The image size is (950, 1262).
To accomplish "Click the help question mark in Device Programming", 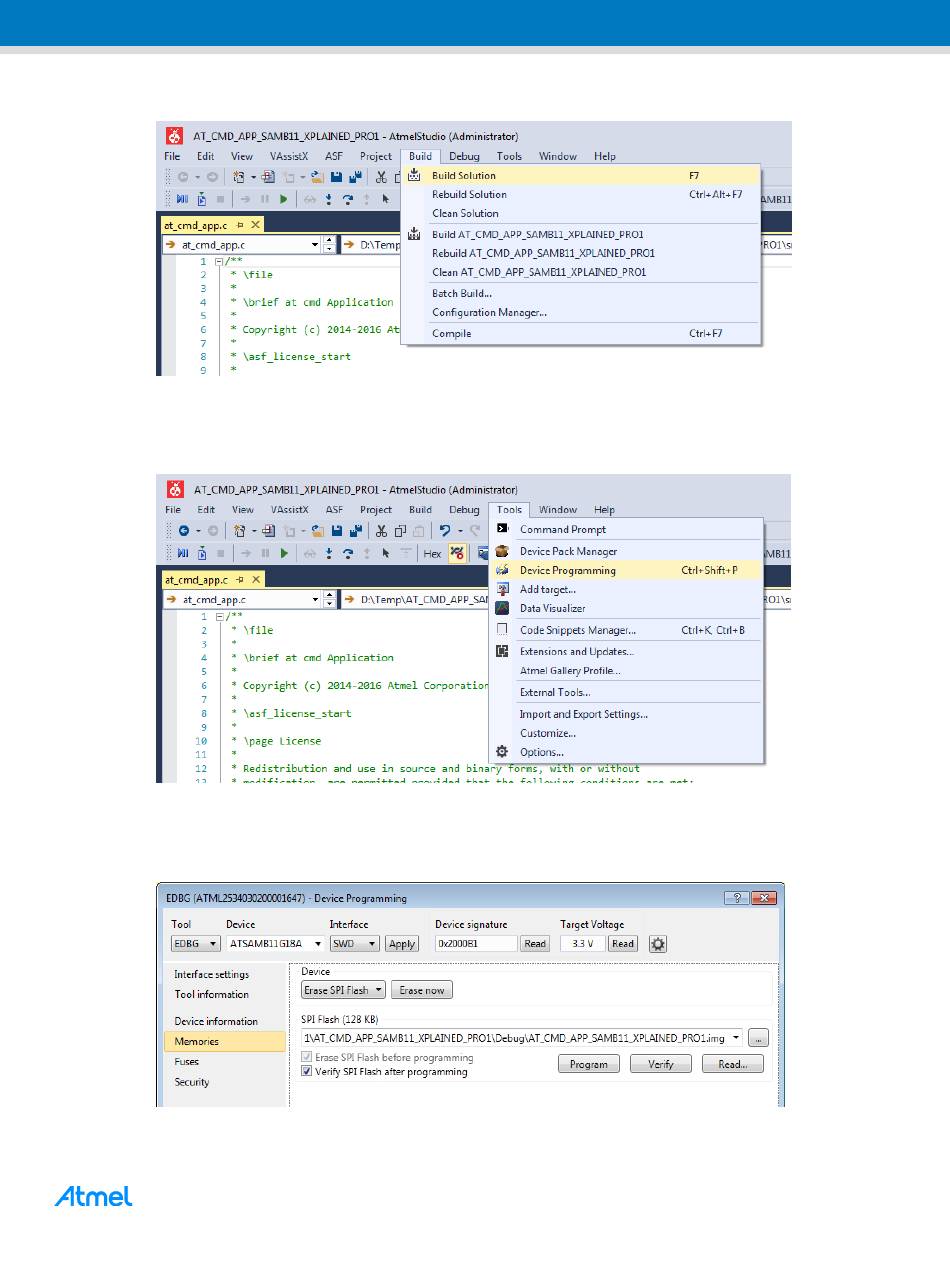I will [736, 898].
